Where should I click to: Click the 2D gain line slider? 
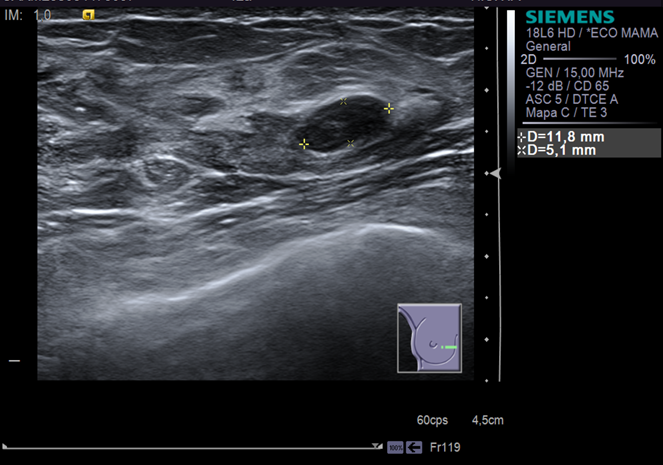[579, 59]
